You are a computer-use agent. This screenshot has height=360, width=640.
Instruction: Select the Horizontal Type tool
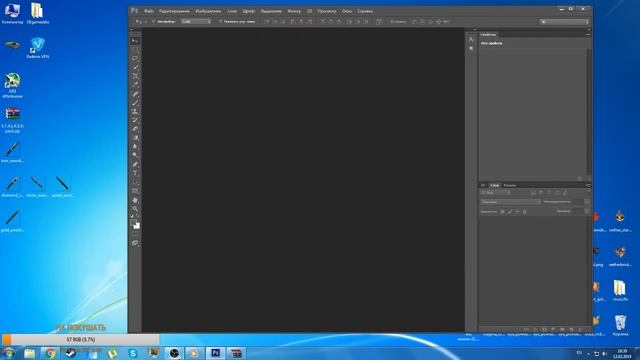pos(135,173)
